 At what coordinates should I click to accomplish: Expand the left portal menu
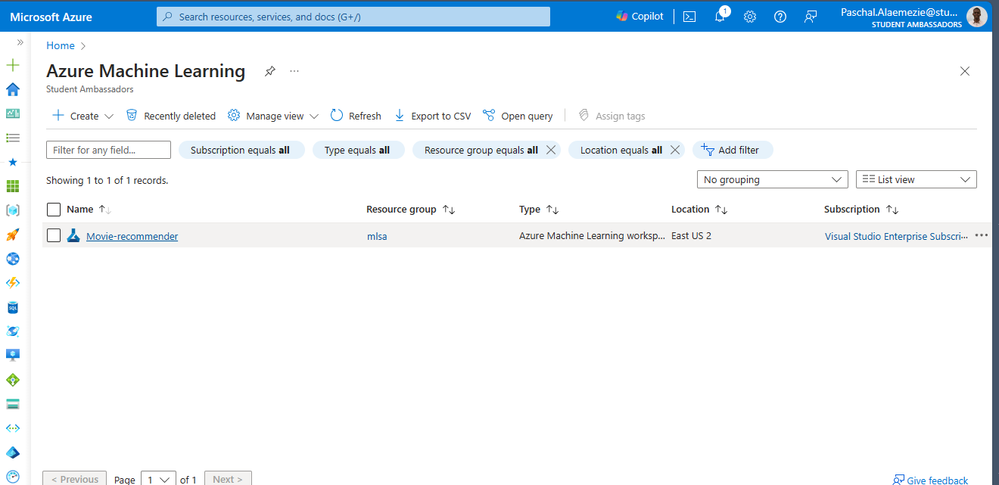pyautogui.click(x=20, y=42)
